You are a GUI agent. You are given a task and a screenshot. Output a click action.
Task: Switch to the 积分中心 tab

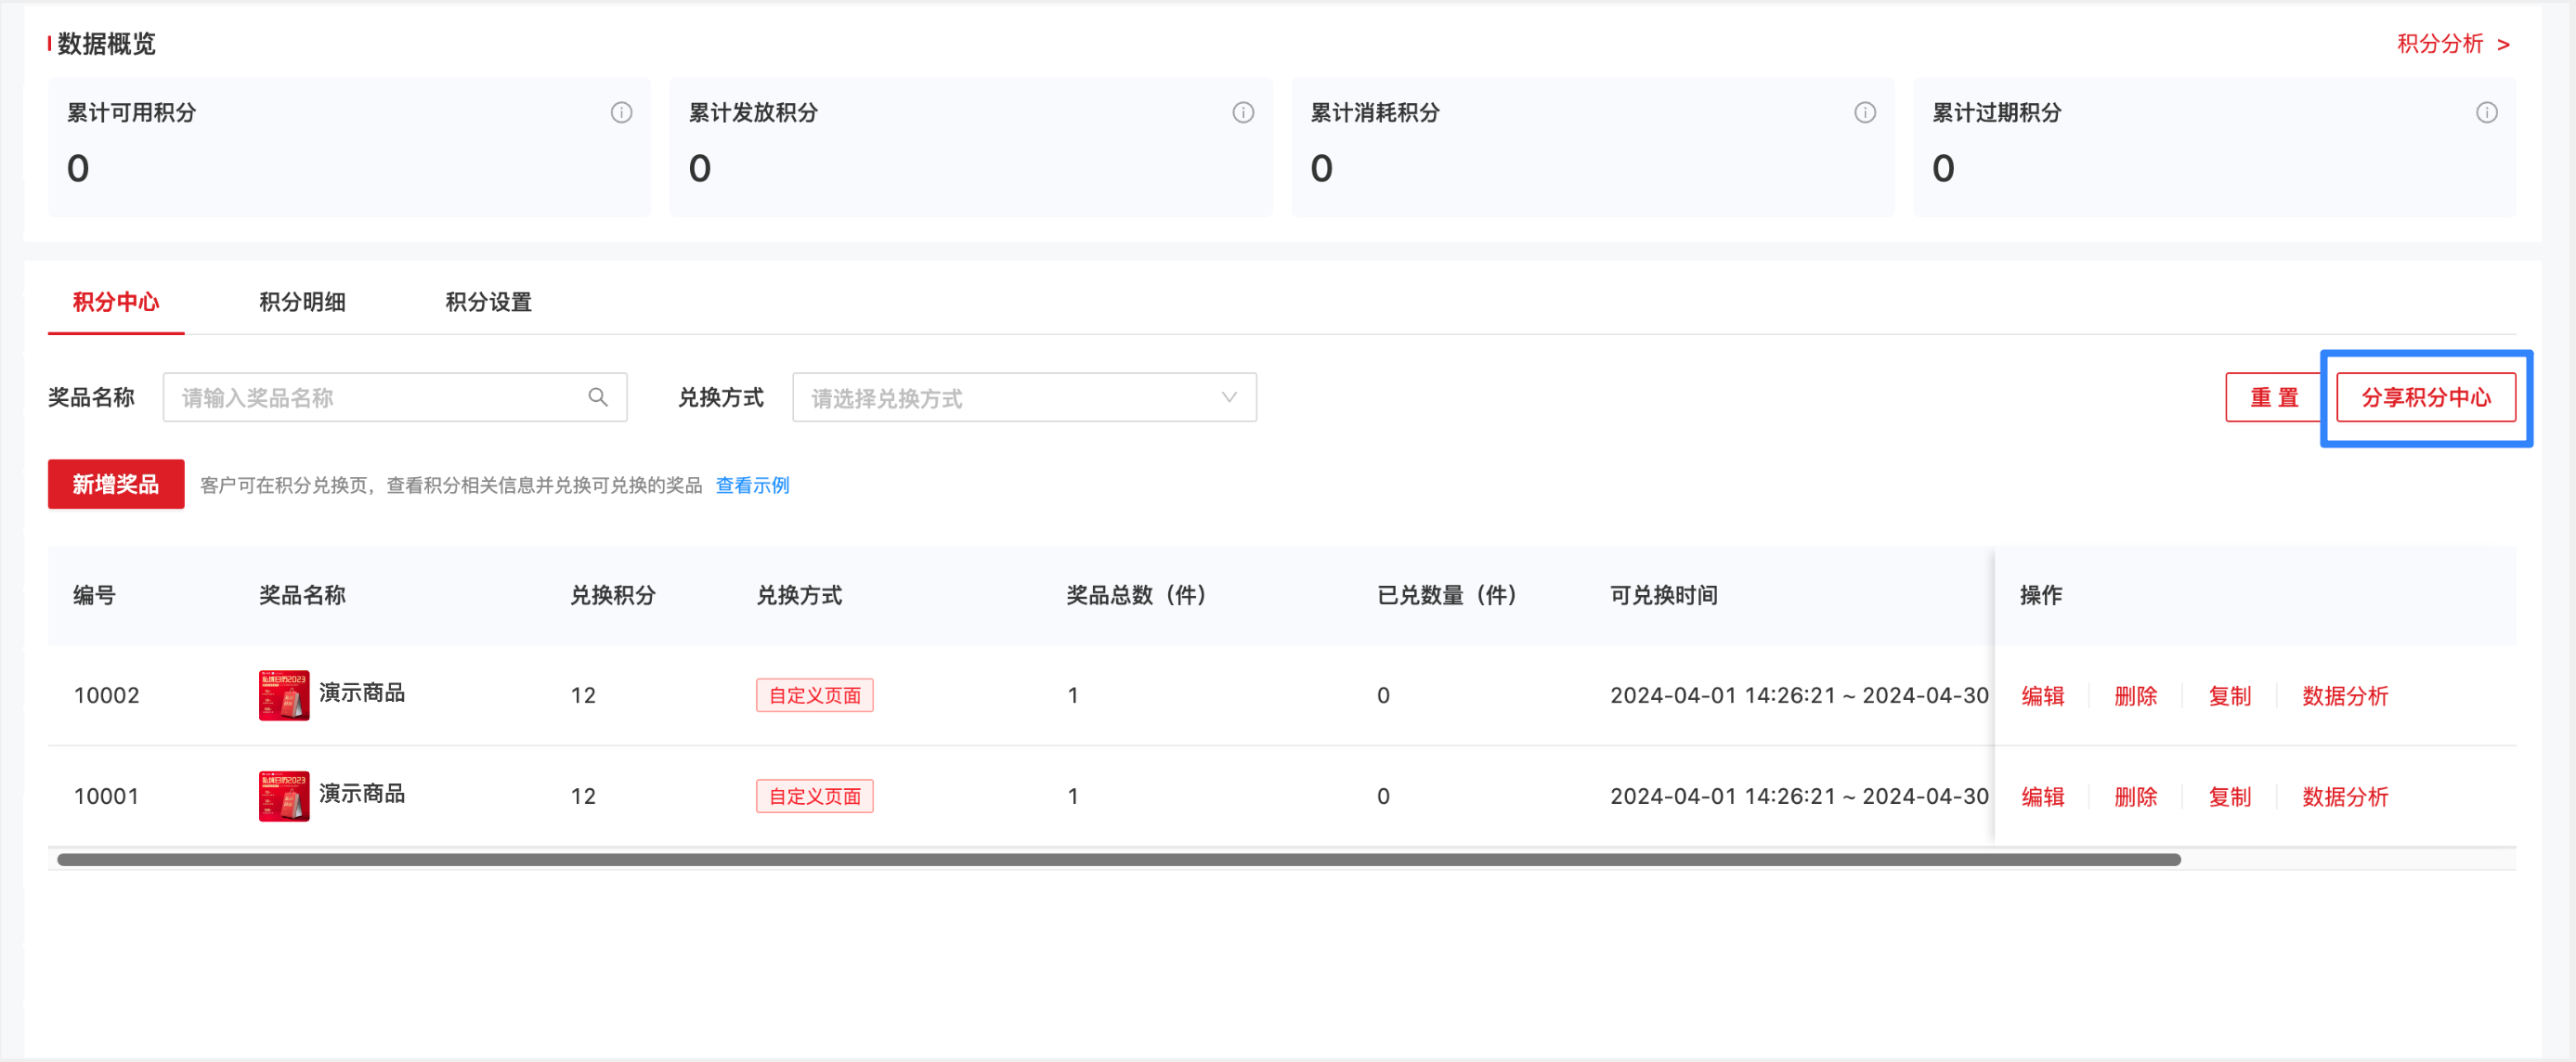coord(116,301)
